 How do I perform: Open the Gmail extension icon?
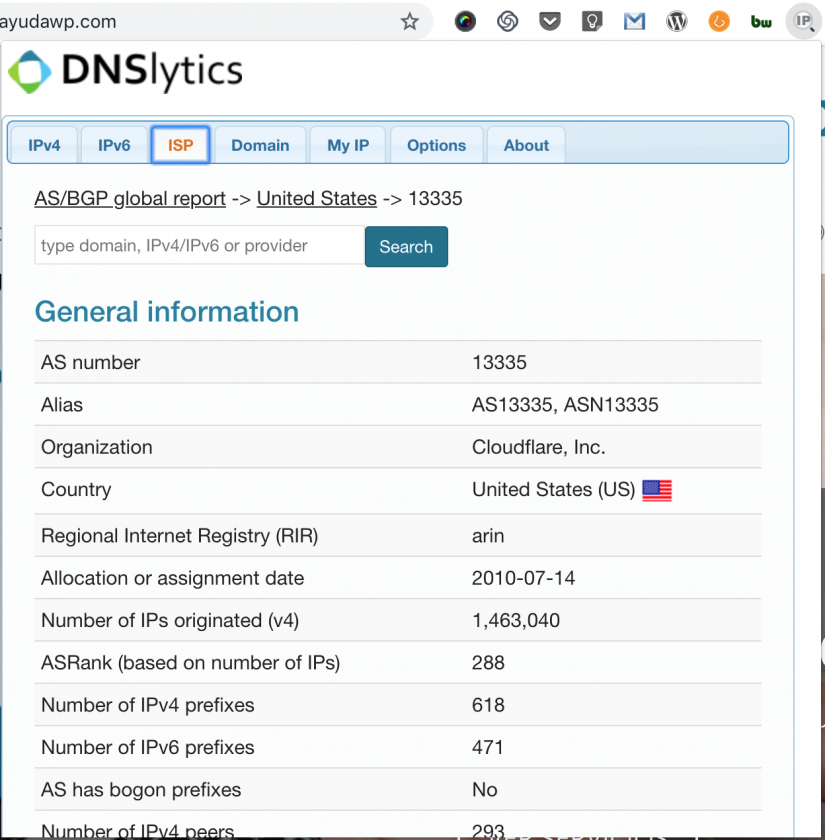634,21
